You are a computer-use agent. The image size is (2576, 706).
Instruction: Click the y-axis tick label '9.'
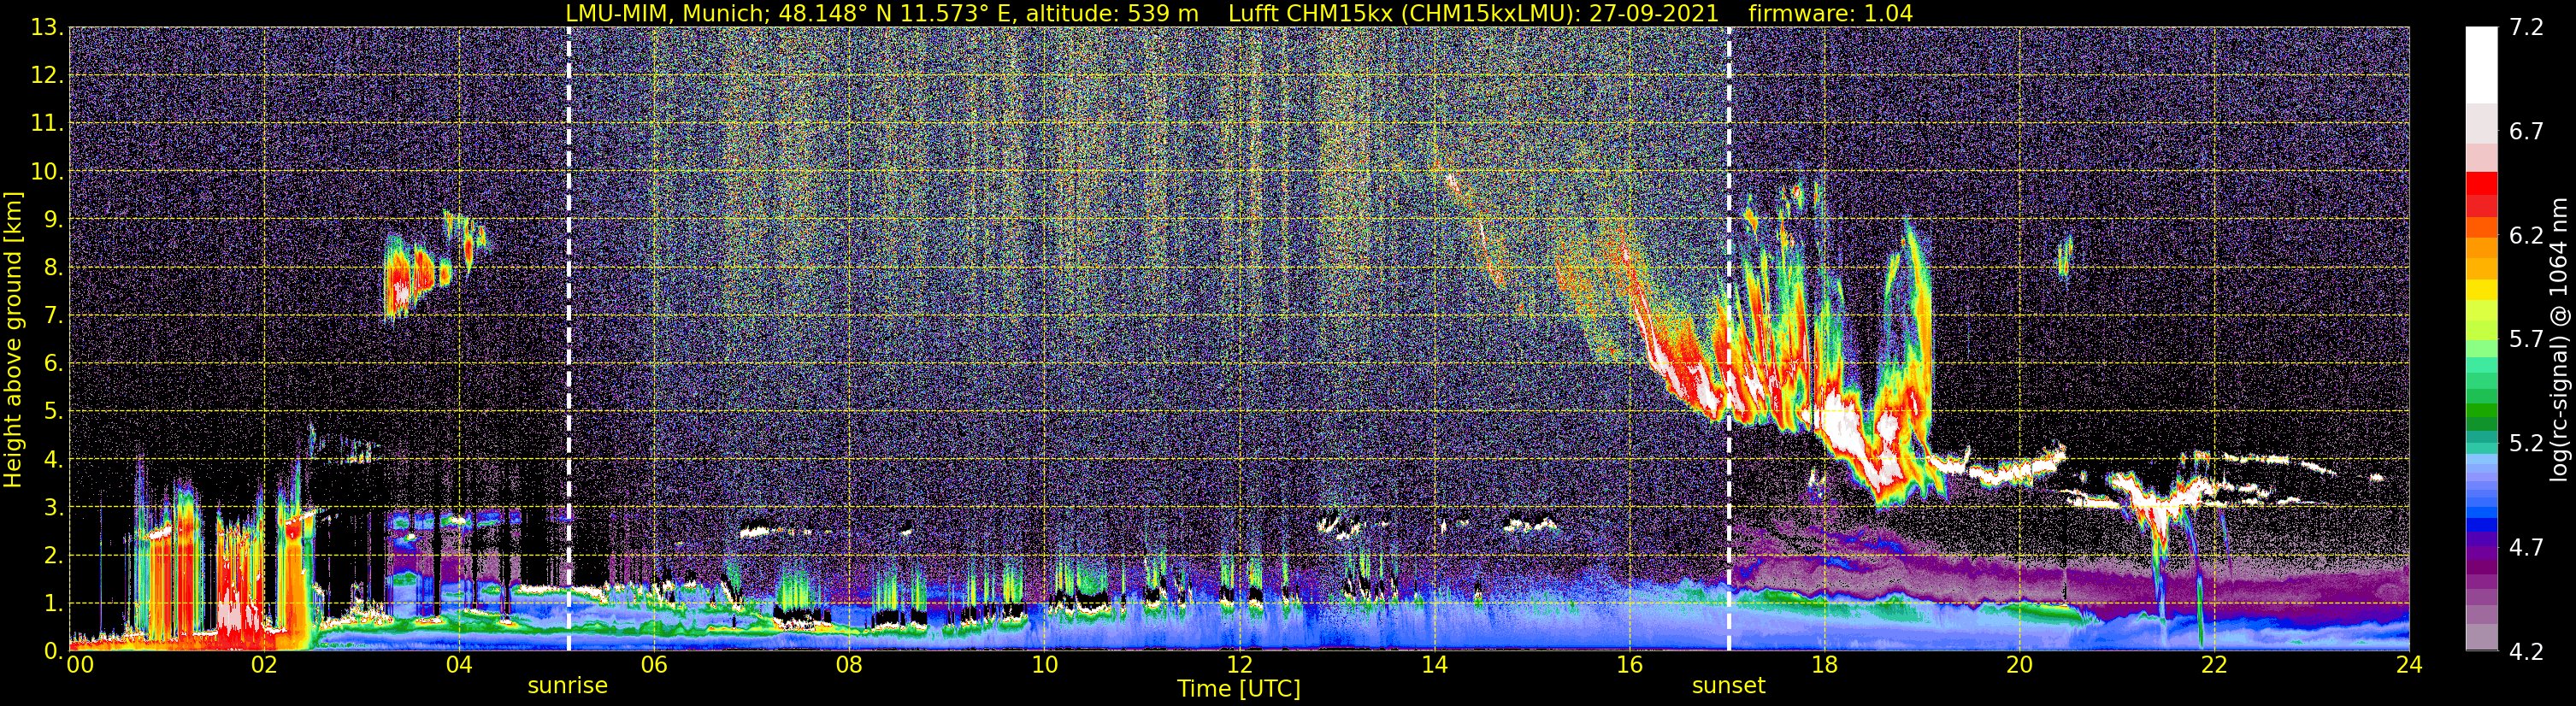point(52,220)
